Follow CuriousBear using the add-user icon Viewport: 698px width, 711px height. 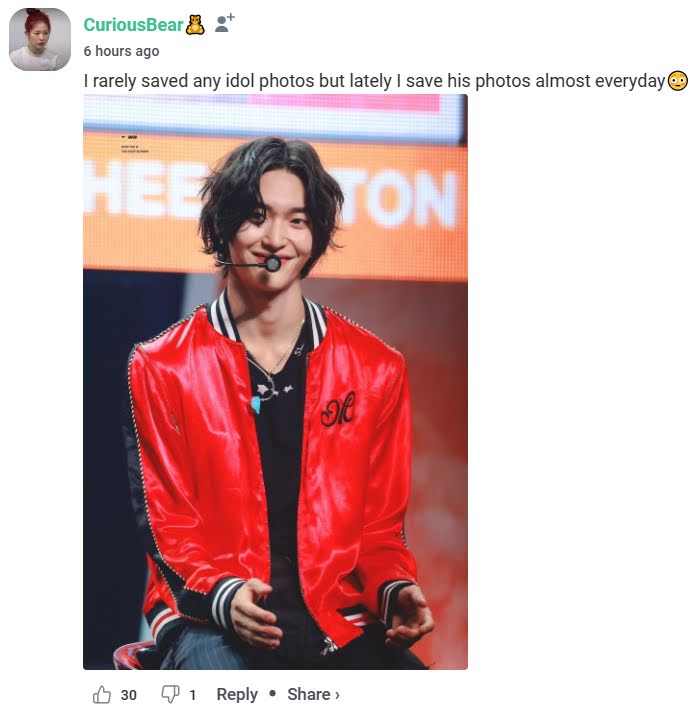(x=224, y=23)
